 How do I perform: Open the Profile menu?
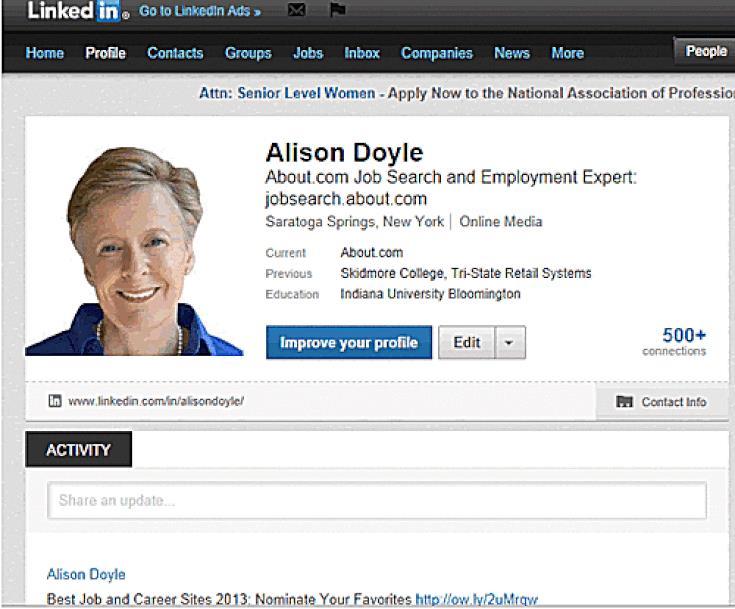click(x=105, y=53)
